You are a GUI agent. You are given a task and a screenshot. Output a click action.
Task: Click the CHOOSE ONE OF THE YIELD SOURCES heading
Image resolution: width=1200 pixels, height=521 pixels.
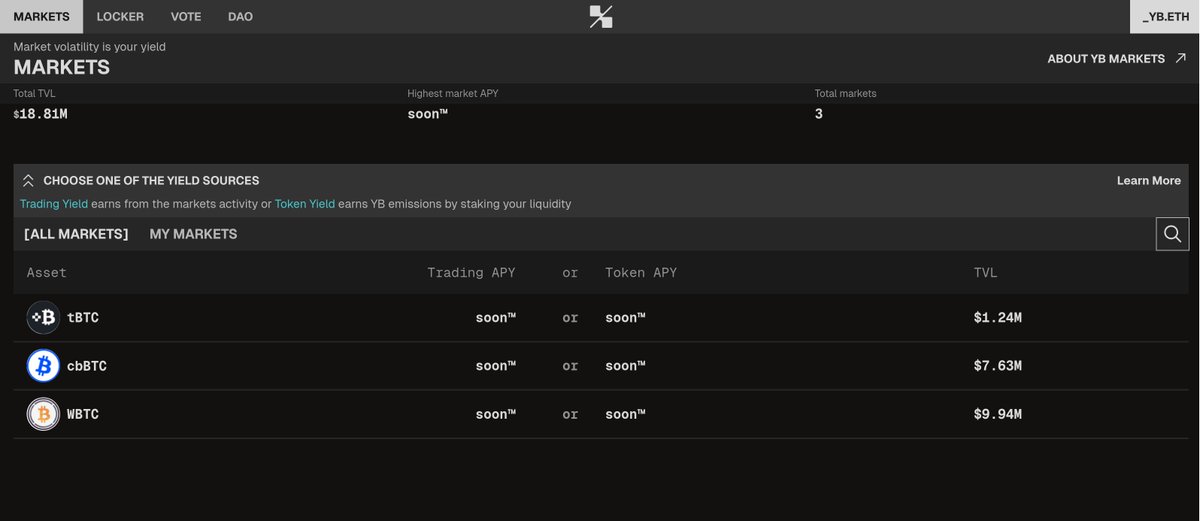pos(151,181)
